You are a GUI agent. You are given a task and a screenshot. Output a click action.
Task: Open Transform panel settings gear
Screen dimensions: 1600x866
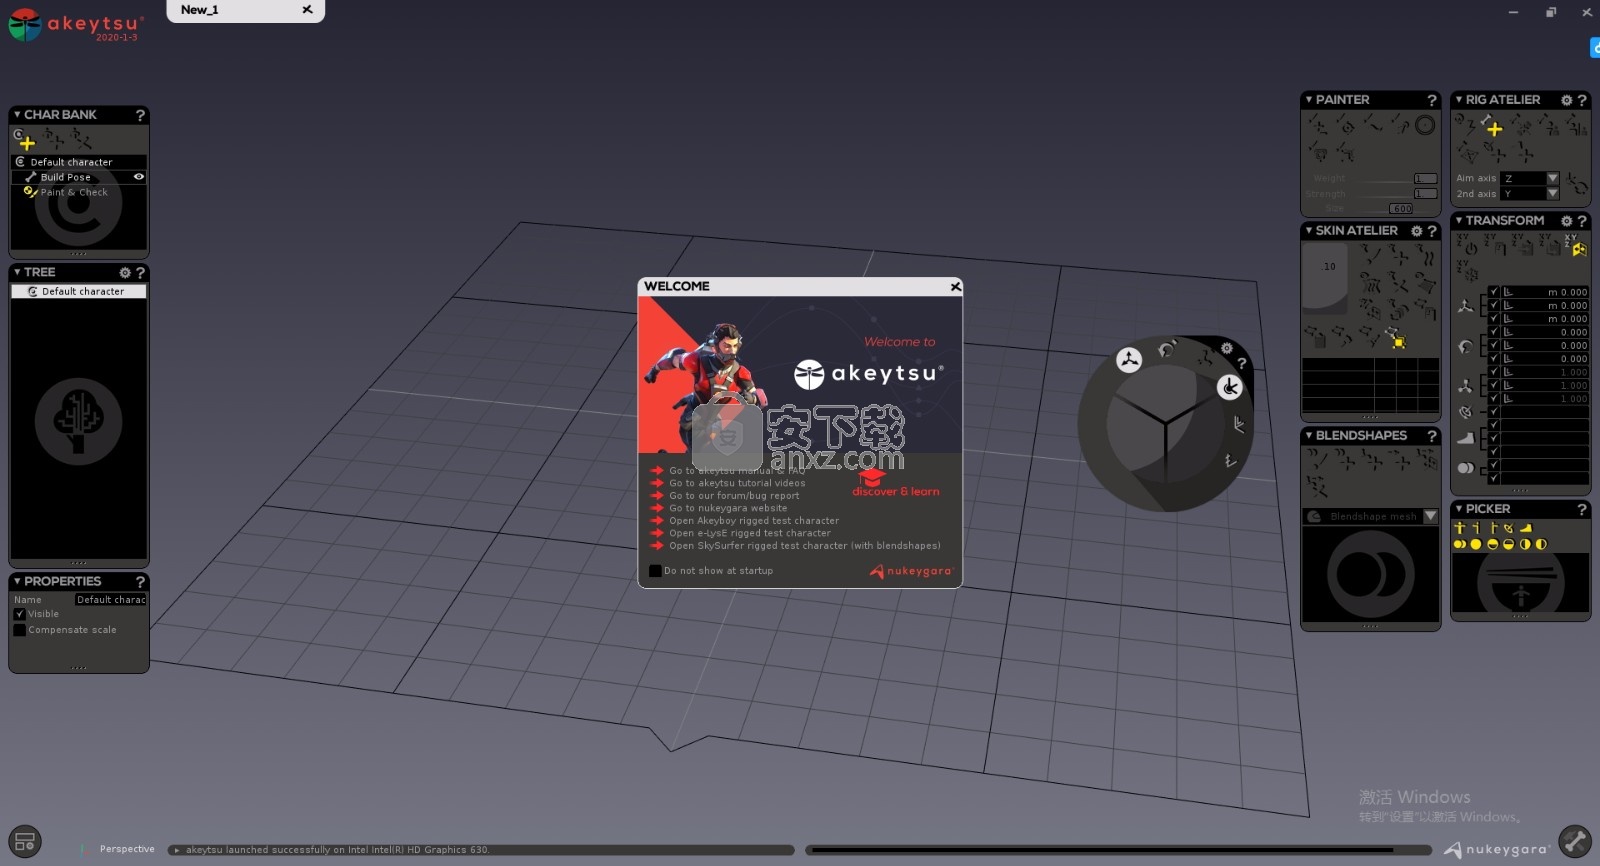tap(1566, 221)
